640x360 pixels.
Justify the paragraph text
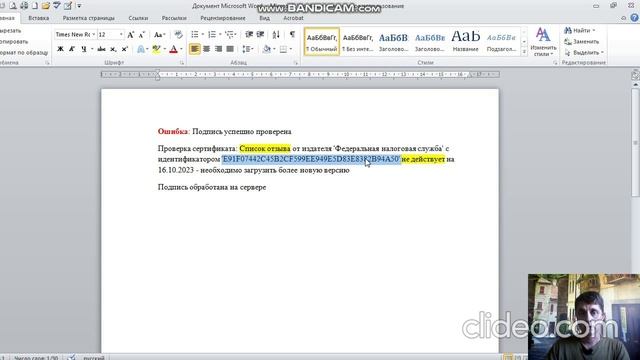click(230, 49)
